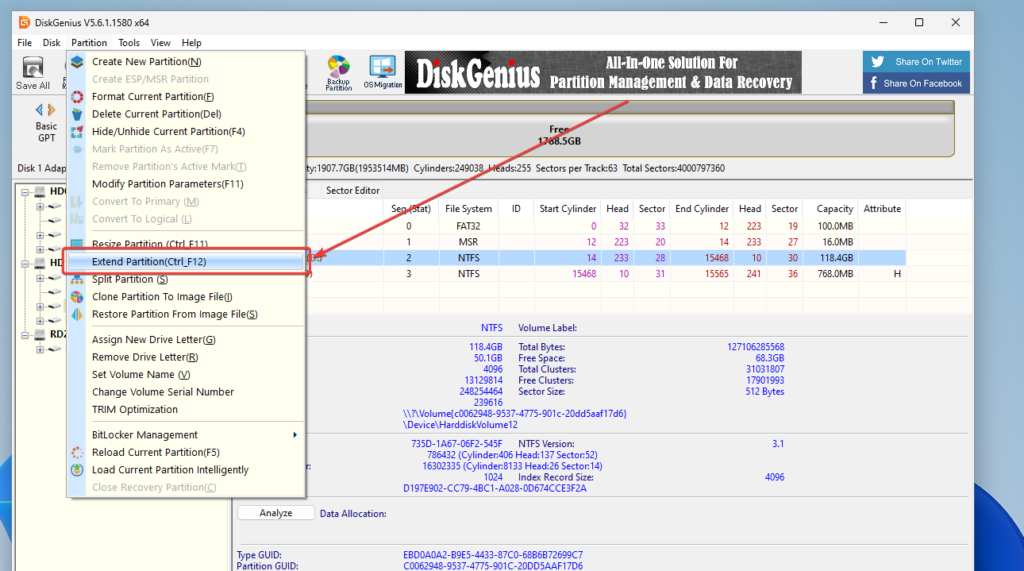Expand BitLocker Management submenu
The image size is (1024, 571).
coord(185,434)
